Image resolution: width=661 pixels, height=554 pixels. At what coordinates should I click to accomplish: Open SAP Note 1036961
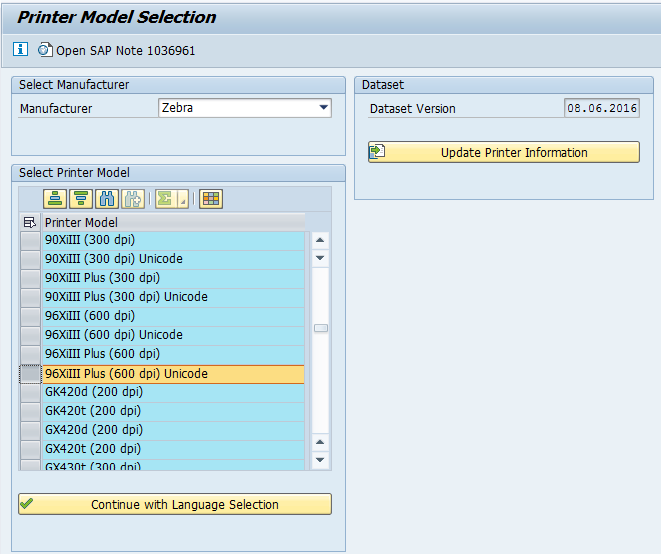tap(115, 50)
